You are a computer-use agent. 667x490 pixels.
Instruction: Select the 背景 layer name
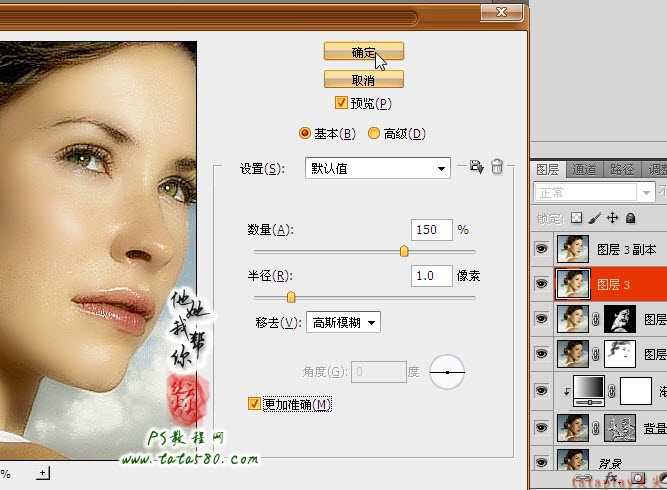pyautogui.click(x=610, y=463)
